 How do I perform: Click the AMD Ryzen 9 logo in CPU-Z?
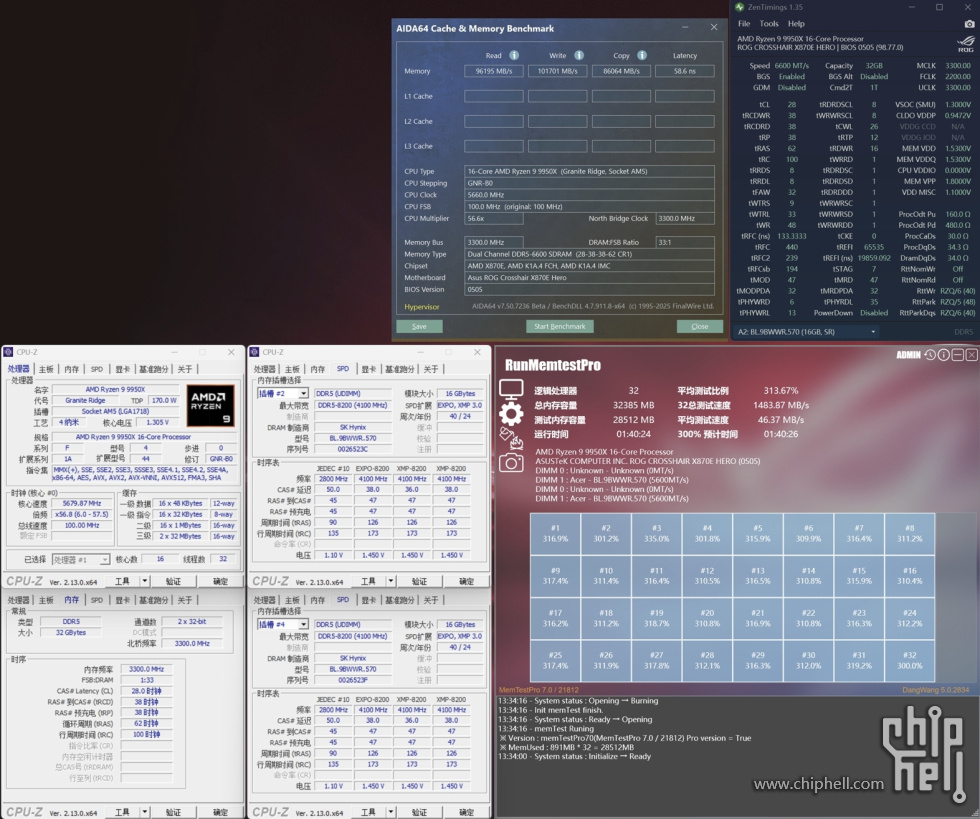tap(211, 405)
